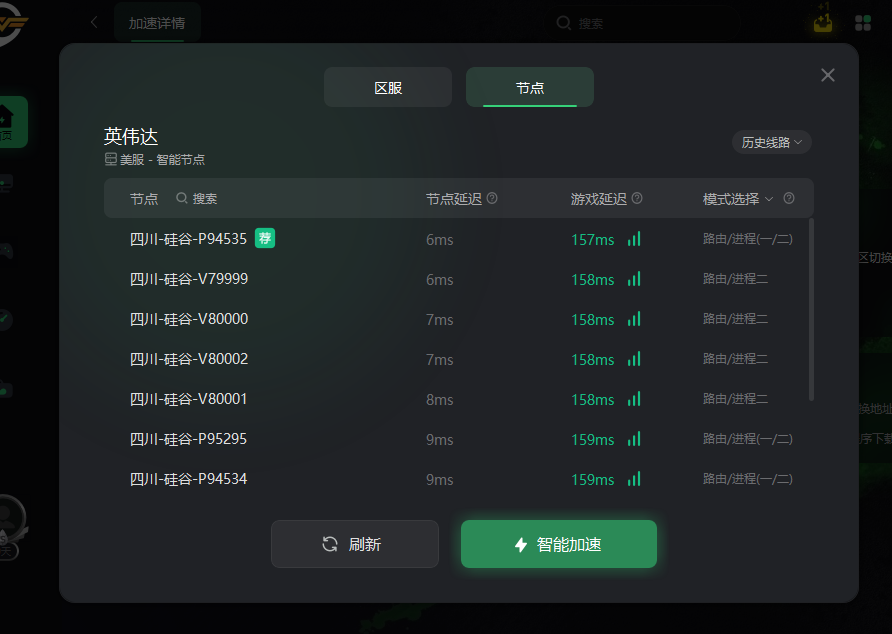Start acceleration with 智能加速 button
This screenshot has width=892, height=634.
tap(558, 544)
